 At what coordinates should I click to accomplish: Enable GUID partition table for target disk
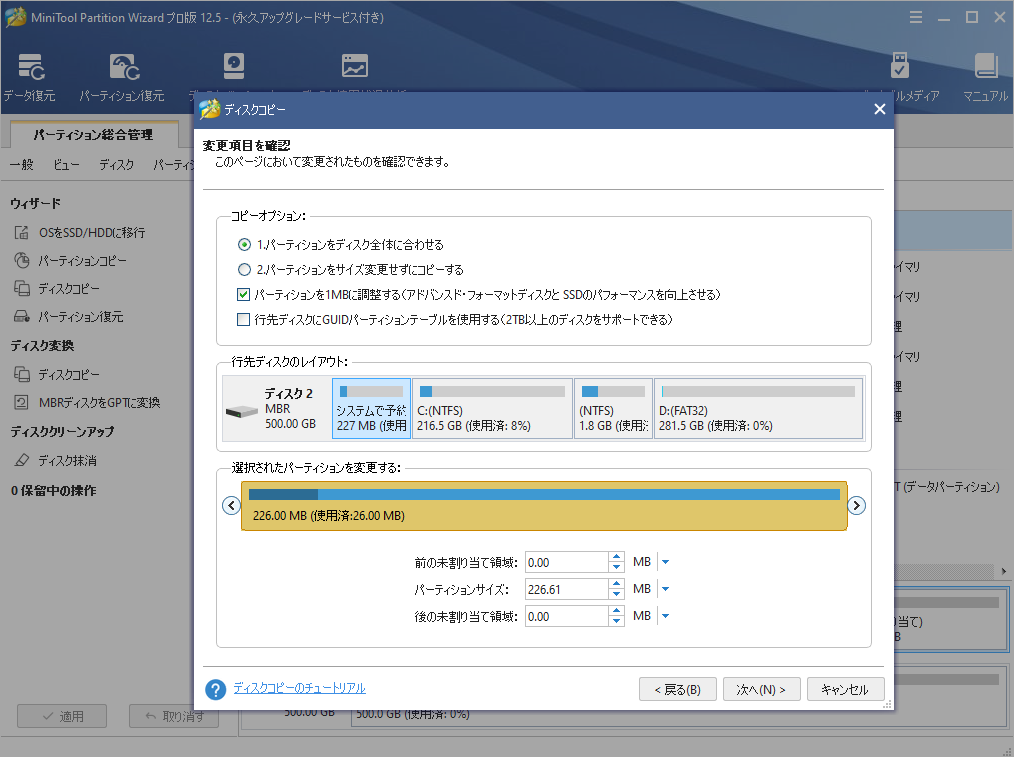244,319
